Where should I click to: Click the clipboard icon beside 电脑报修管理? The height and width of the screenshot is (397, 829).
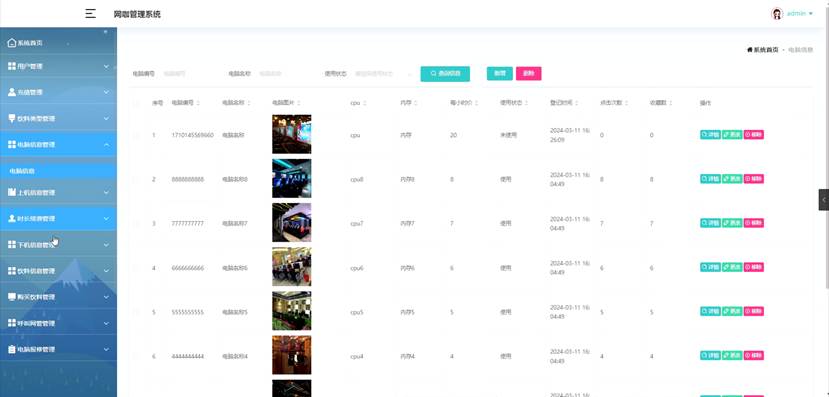point(12,349)
